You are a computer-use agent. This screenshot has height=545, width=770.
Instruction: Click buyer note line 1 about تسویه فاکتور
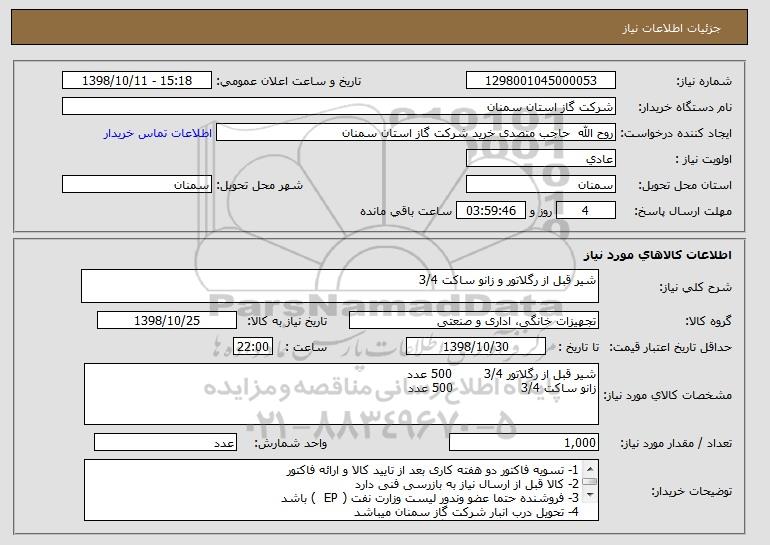click(432, 470)
